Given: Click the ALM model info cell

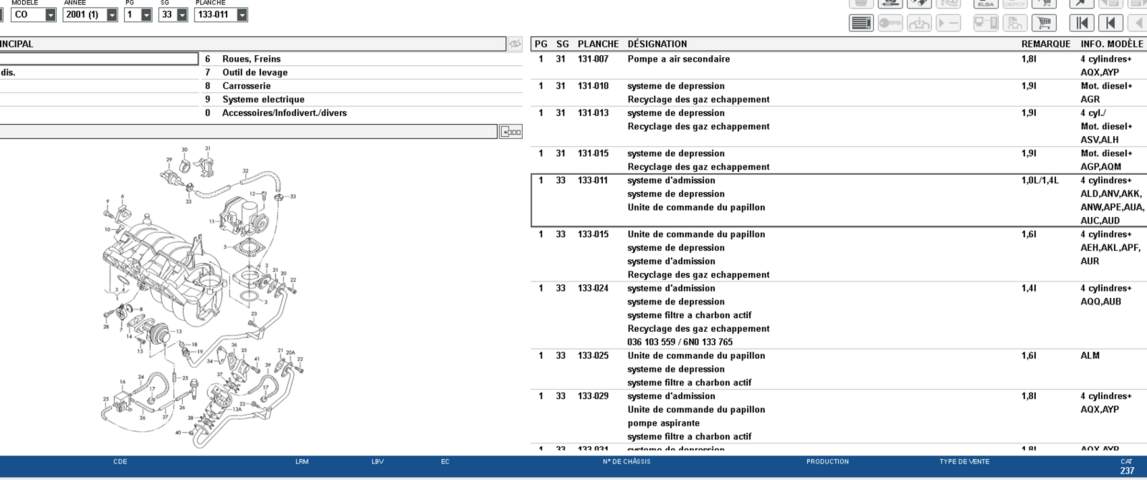Looking at the screenshot, I should [x=1090, y=356].
